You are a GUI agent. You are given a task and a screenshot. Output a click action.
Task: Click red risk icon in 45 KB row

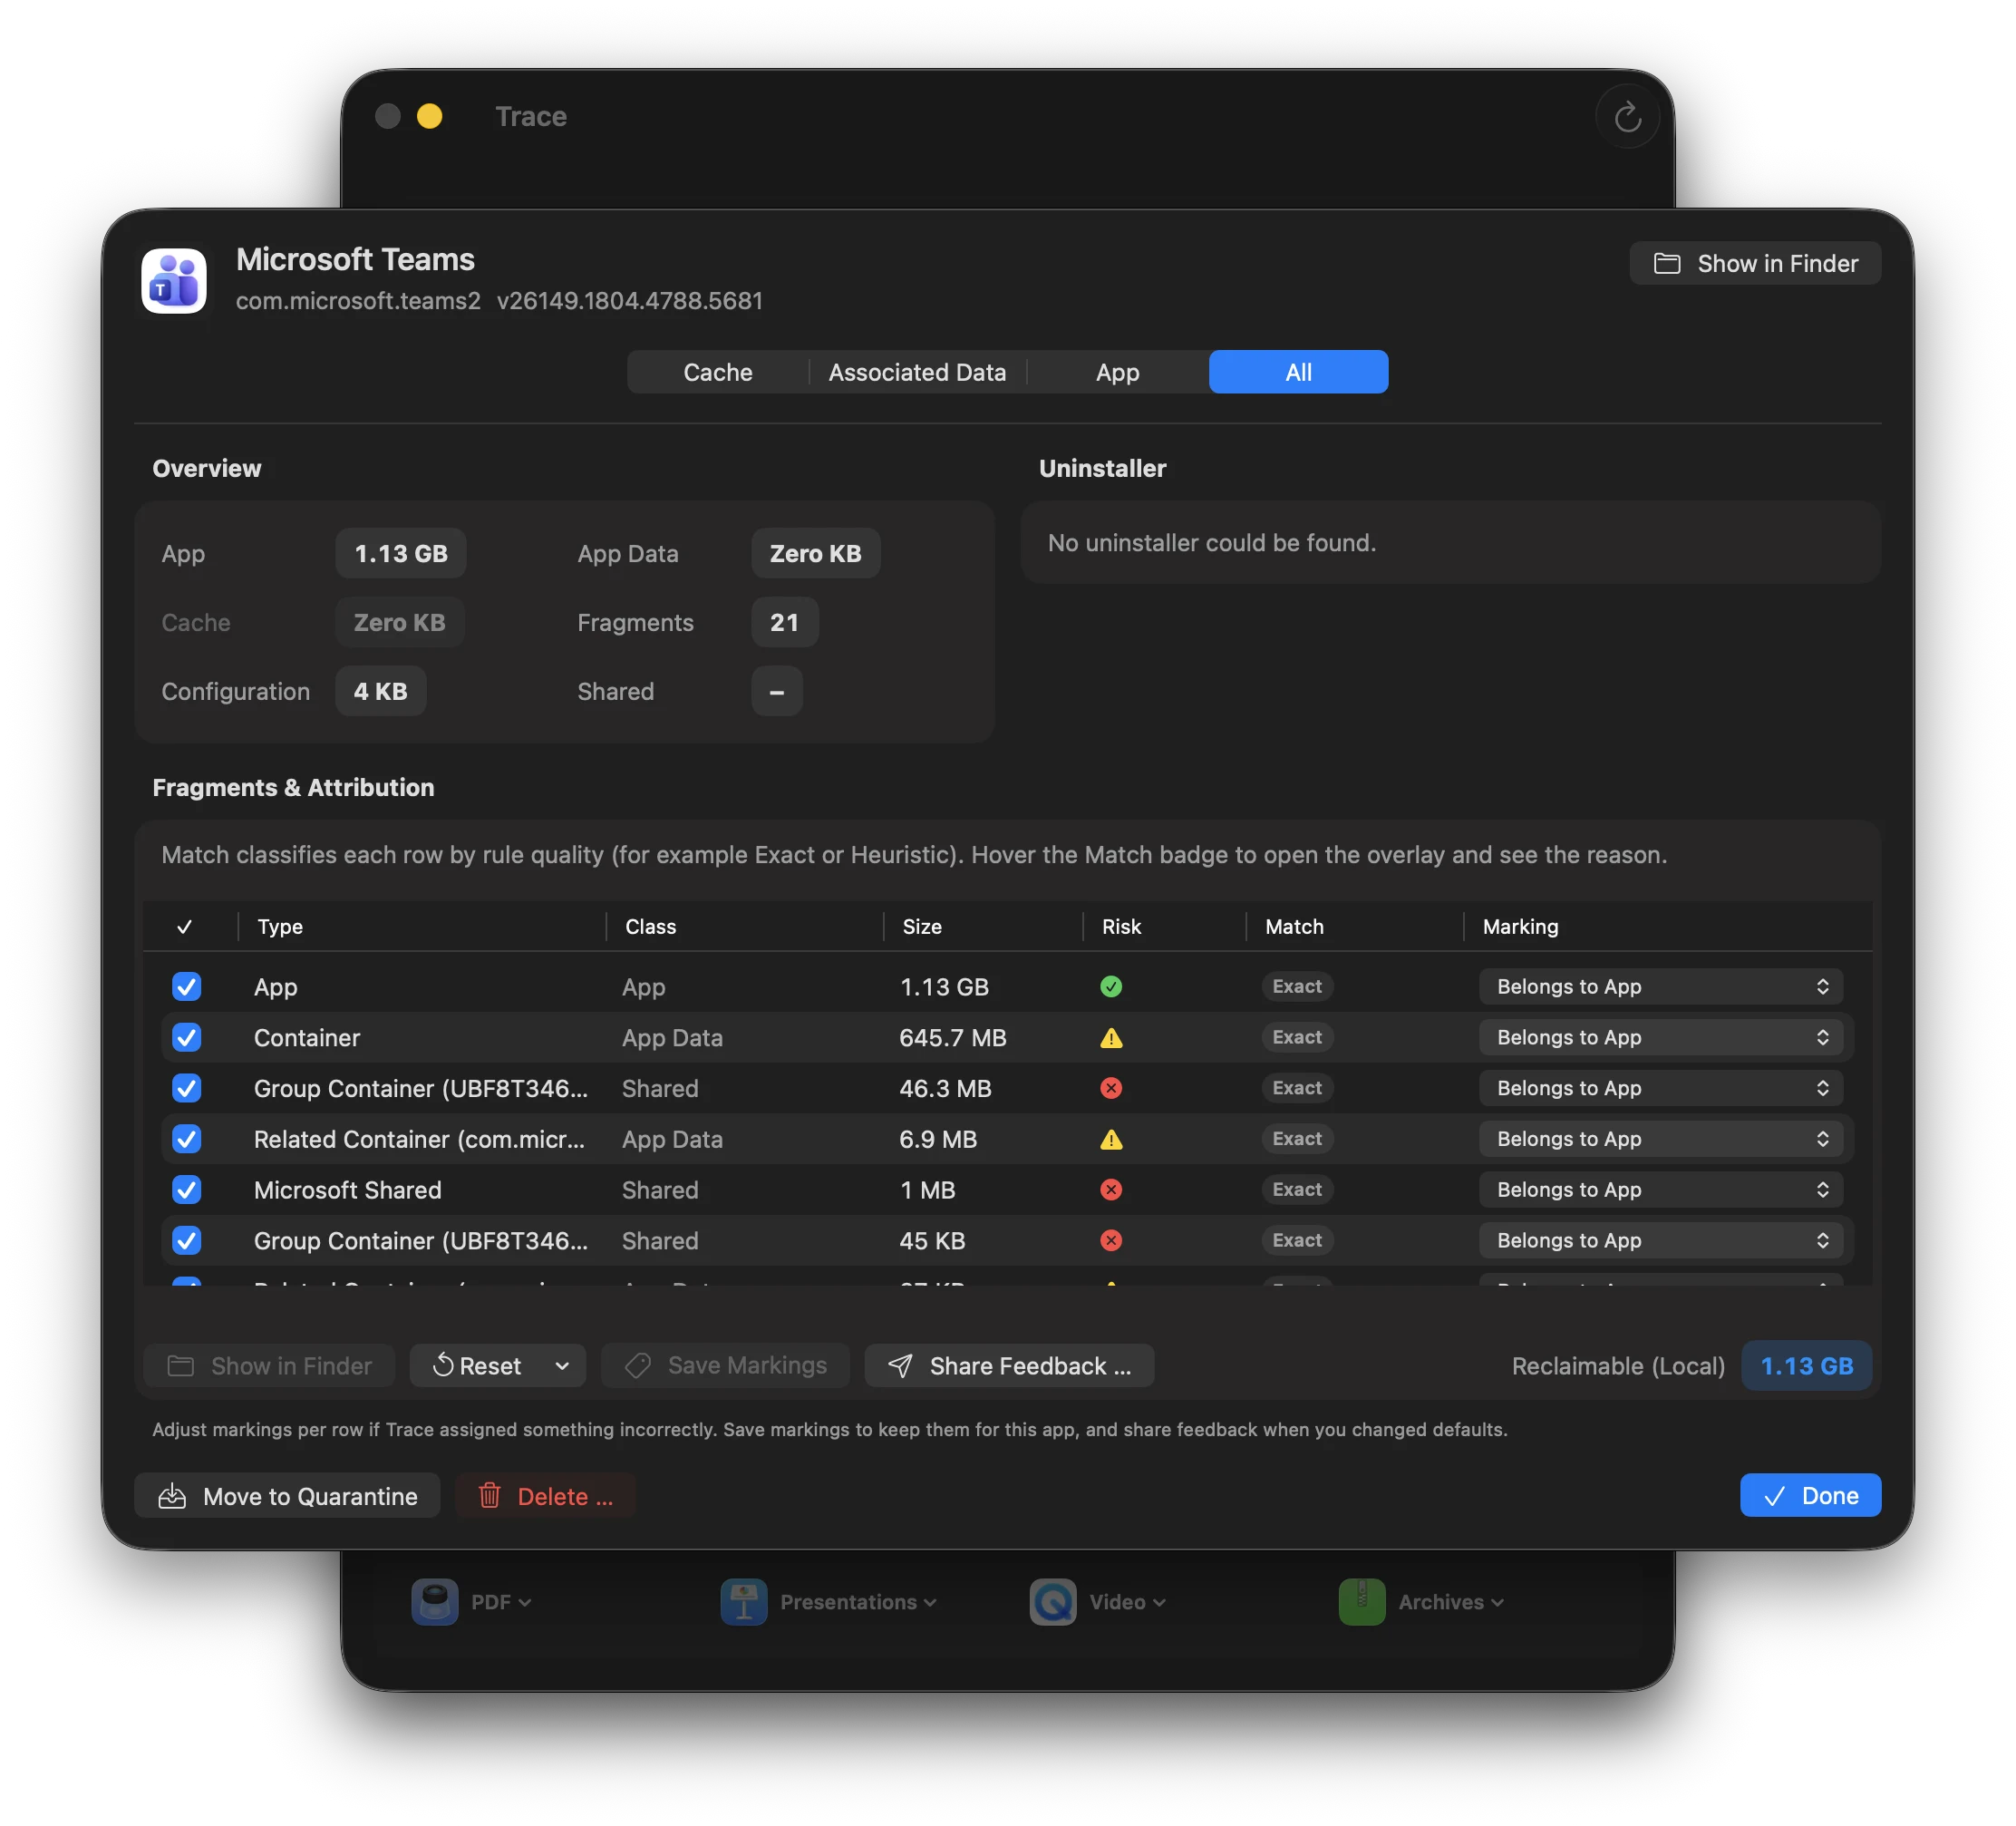pos(1111,1241)
